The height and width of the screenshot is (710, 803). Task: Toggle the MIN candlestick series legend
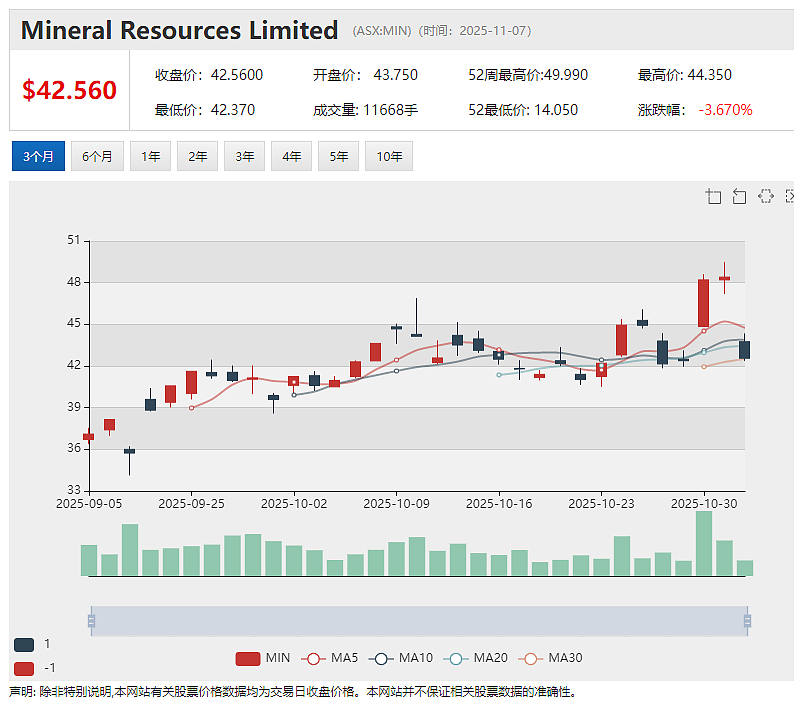pos(263,658)
